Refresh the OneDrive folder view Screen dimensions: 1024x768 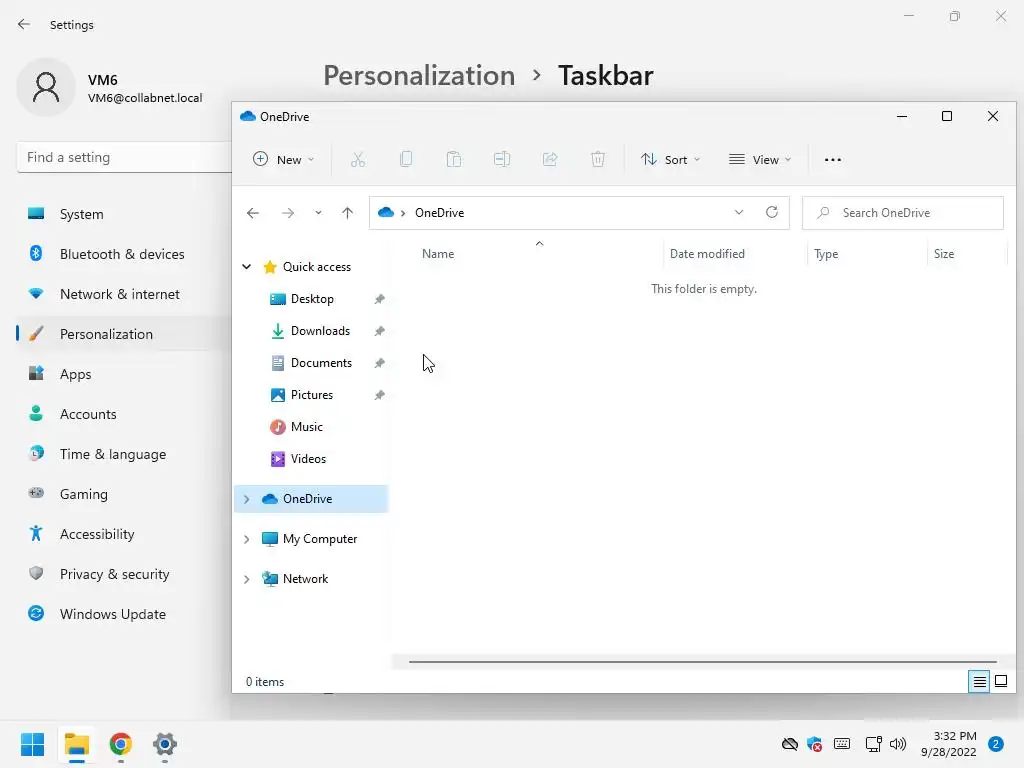pos(772,212)
